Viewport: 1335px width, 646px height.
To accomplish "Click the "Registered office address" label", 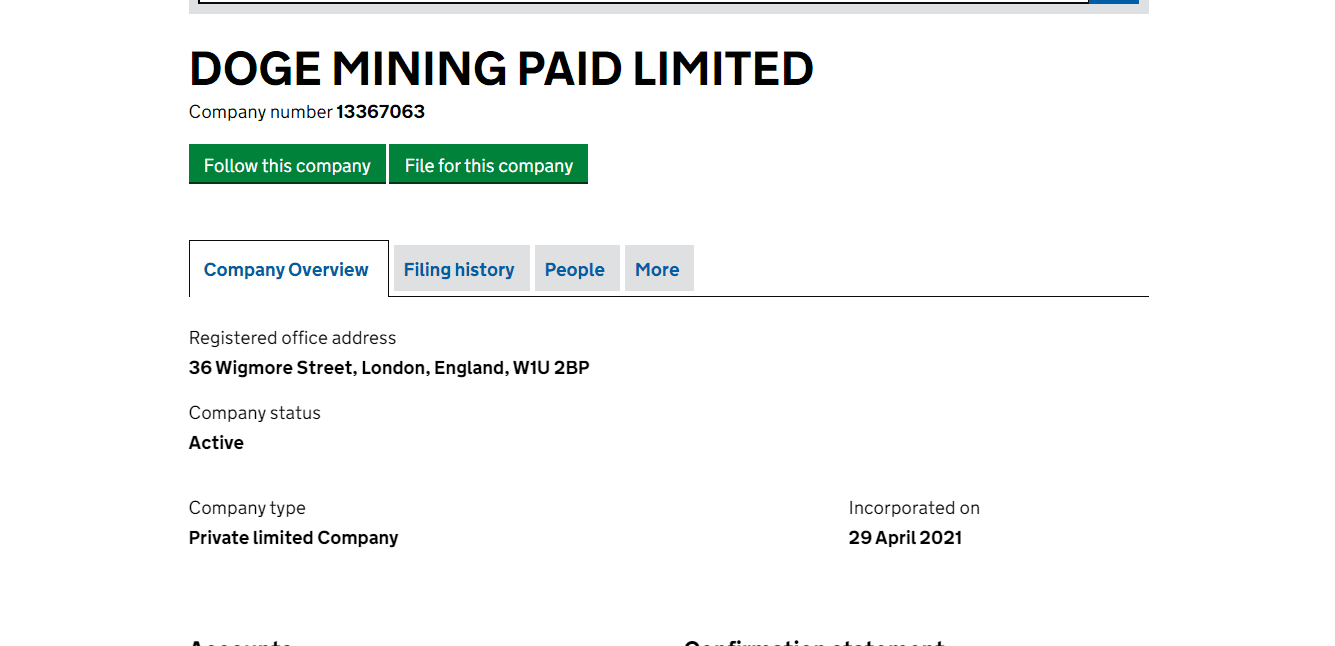I will click(x=292, y=338).
